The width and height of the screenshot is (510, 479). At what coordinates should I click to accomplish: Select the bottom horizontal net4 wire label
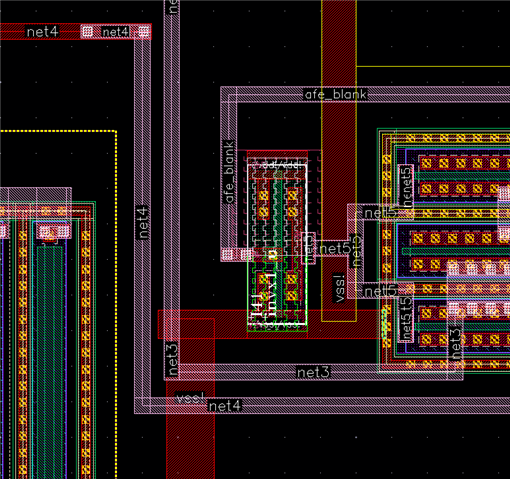pos(224,406)
